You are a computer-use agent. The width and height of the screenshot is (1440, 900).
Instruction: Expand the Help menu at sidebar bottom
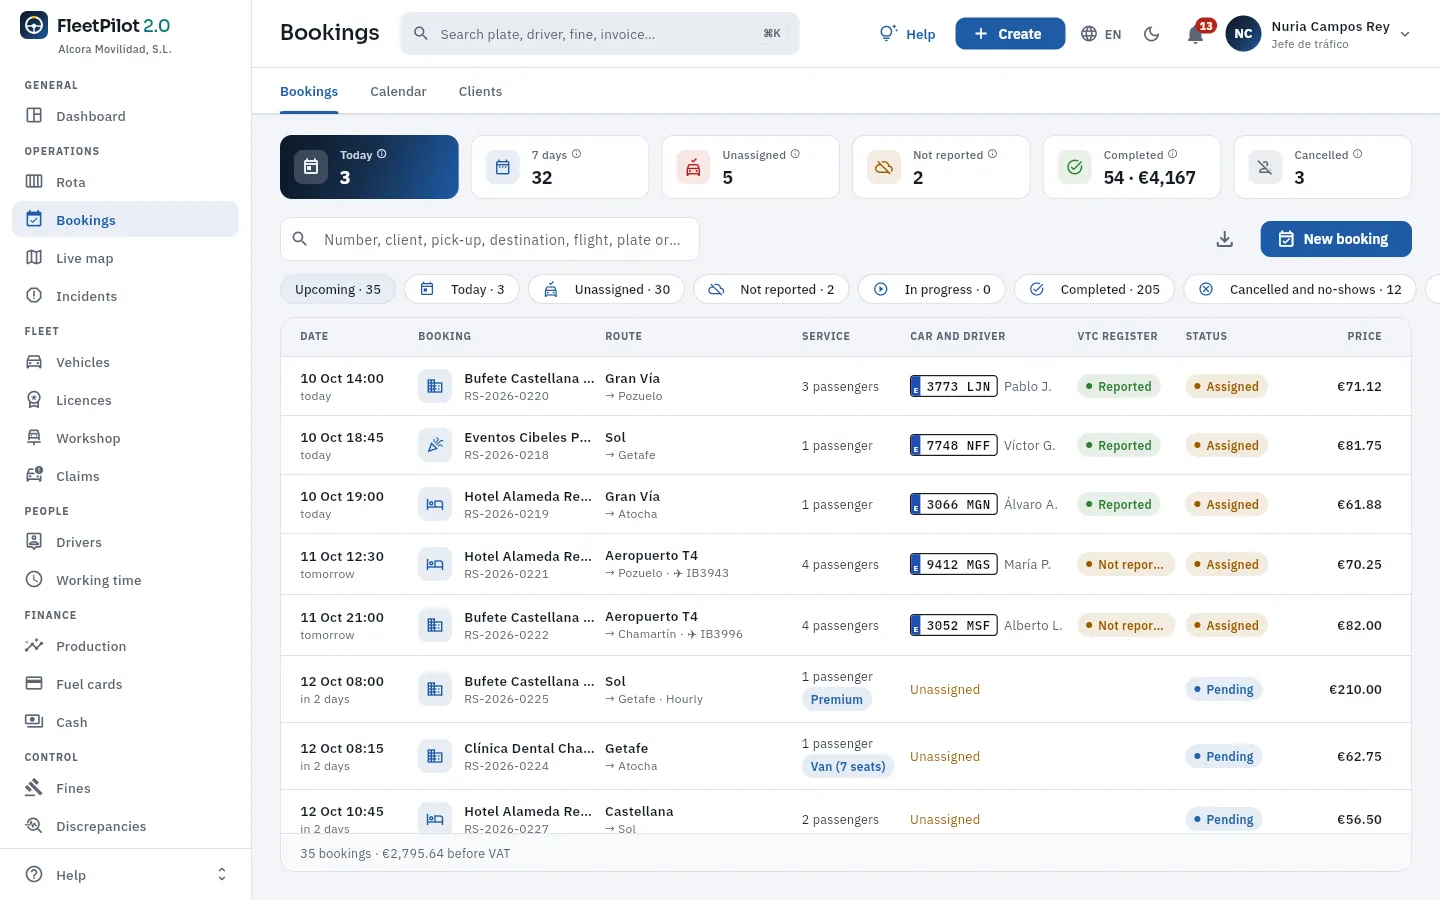125,875
